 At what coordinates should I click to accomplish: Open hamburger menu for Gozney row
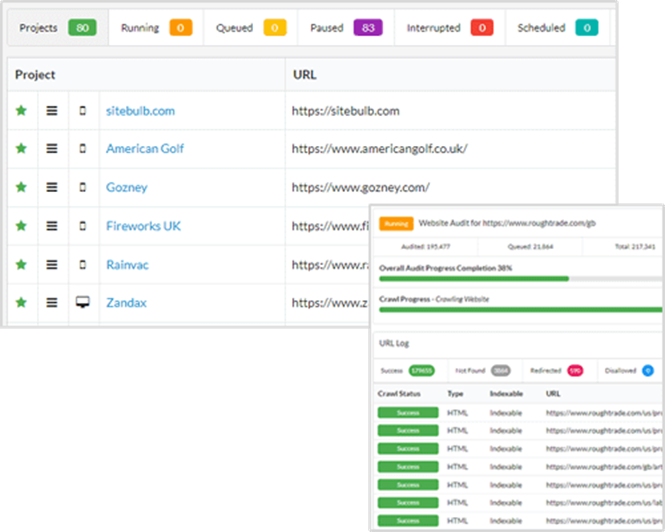coord(52,187)
